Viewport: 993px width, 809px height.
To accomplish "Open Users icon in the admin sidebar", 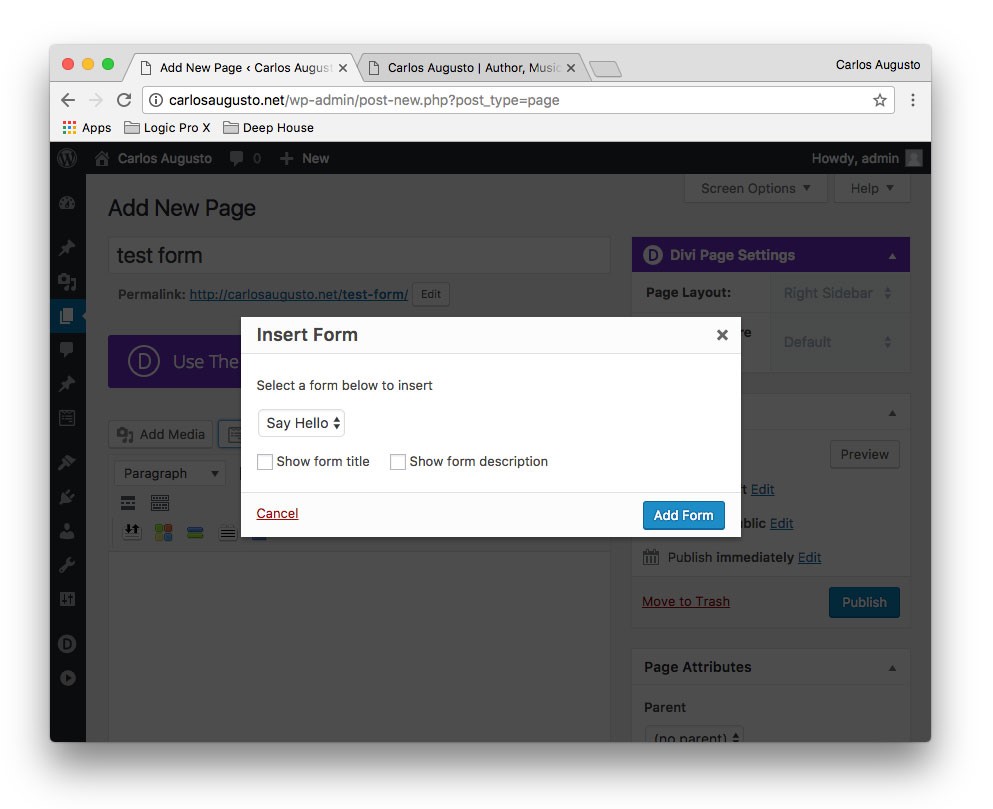I will tap(67, 531).
